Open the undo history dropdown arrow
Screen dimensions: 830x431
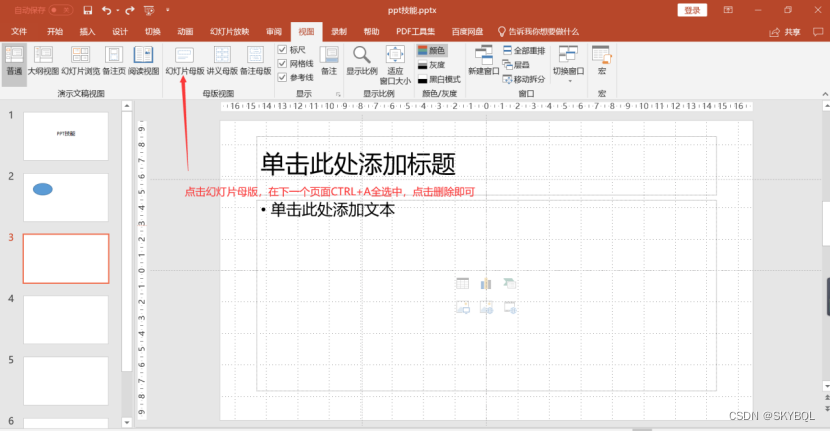118,10
